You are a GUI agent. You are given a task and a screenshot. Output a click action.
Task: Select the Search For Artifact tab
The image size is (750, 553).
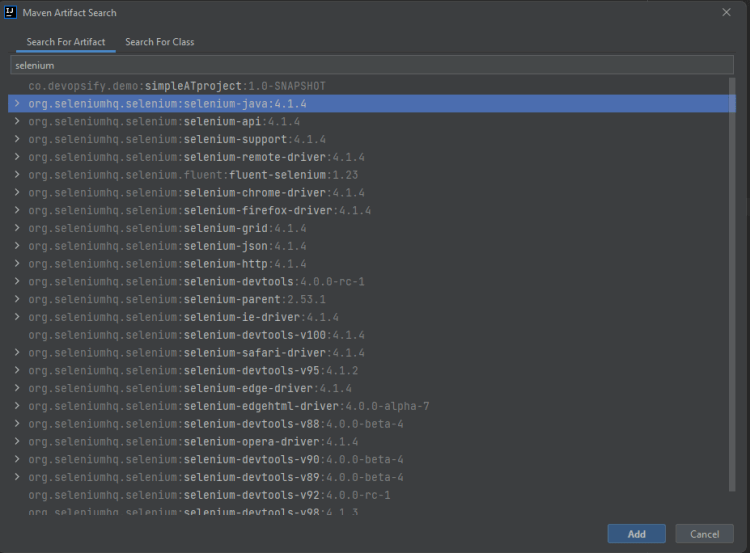(66, 42)
